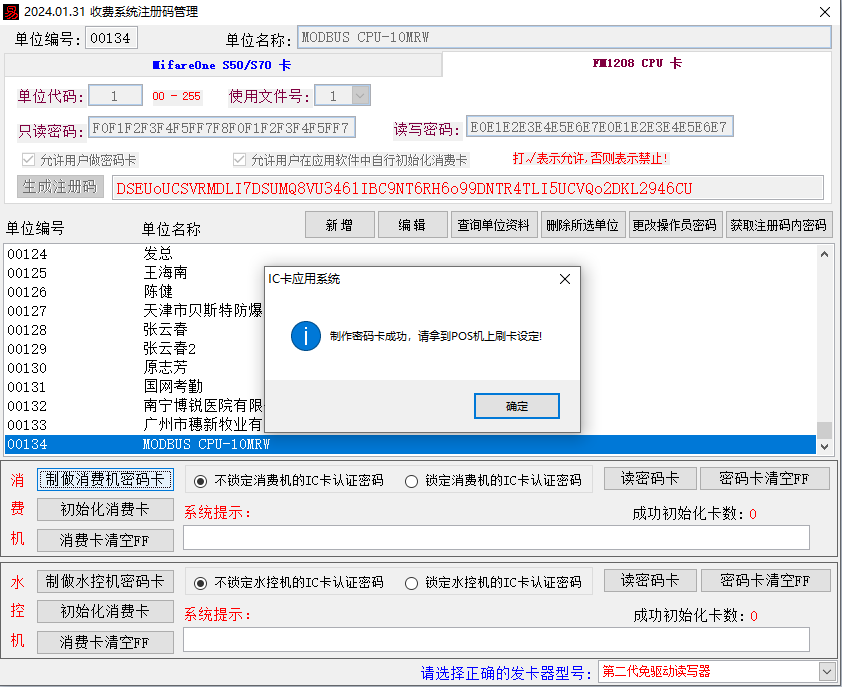The image size is (842, 687).
Task: Click 获取注册码内密码 button
Action: [x=778, y=225]
